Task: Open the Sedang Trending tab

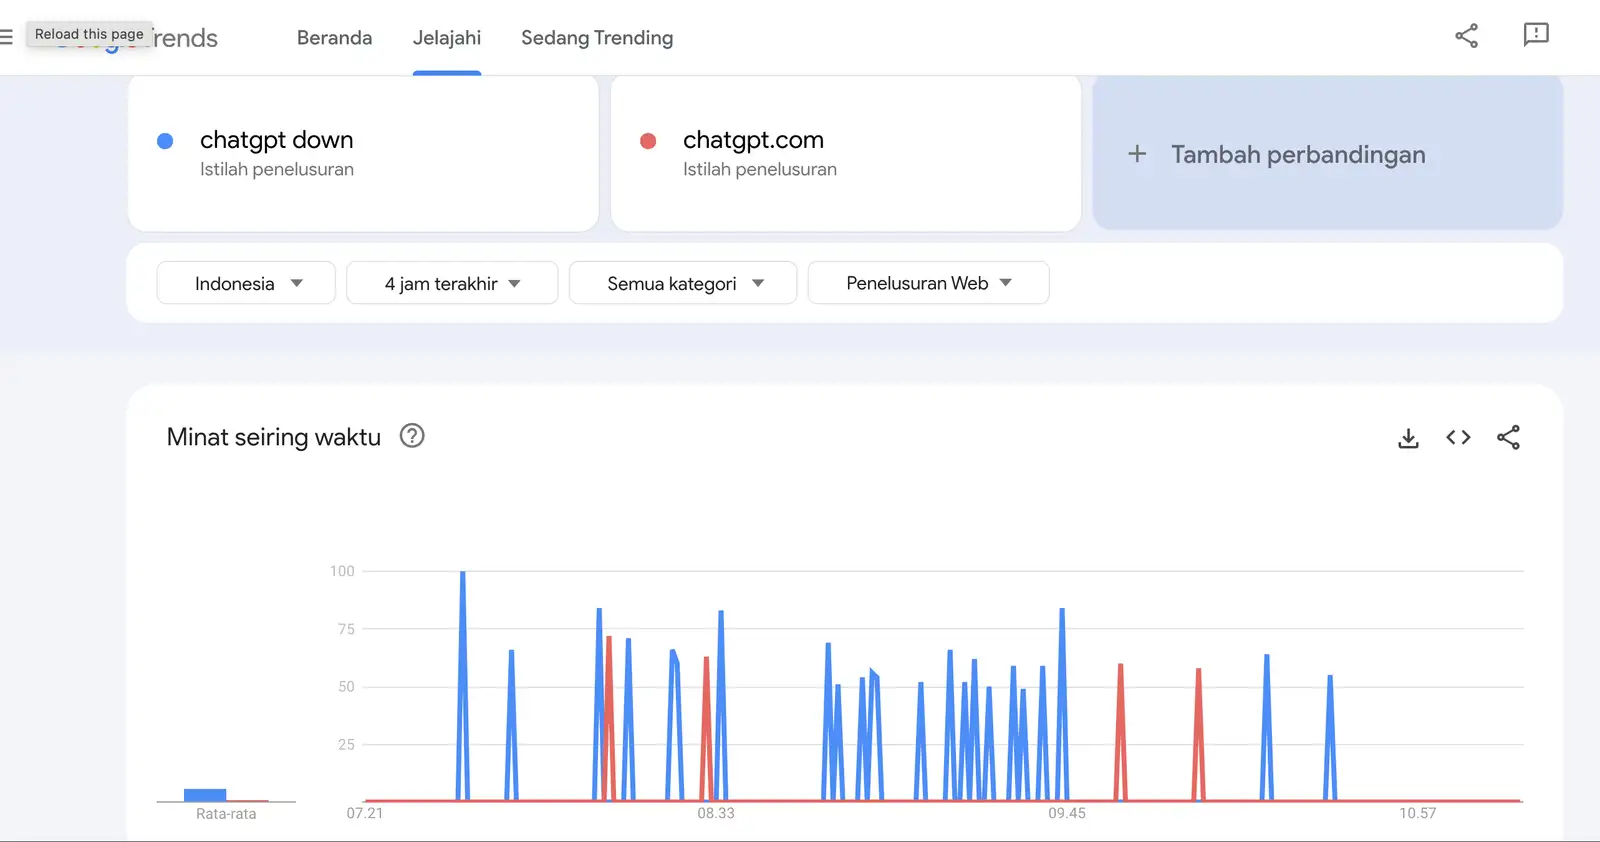Action: pyautogui.click(x=597, y=38)
